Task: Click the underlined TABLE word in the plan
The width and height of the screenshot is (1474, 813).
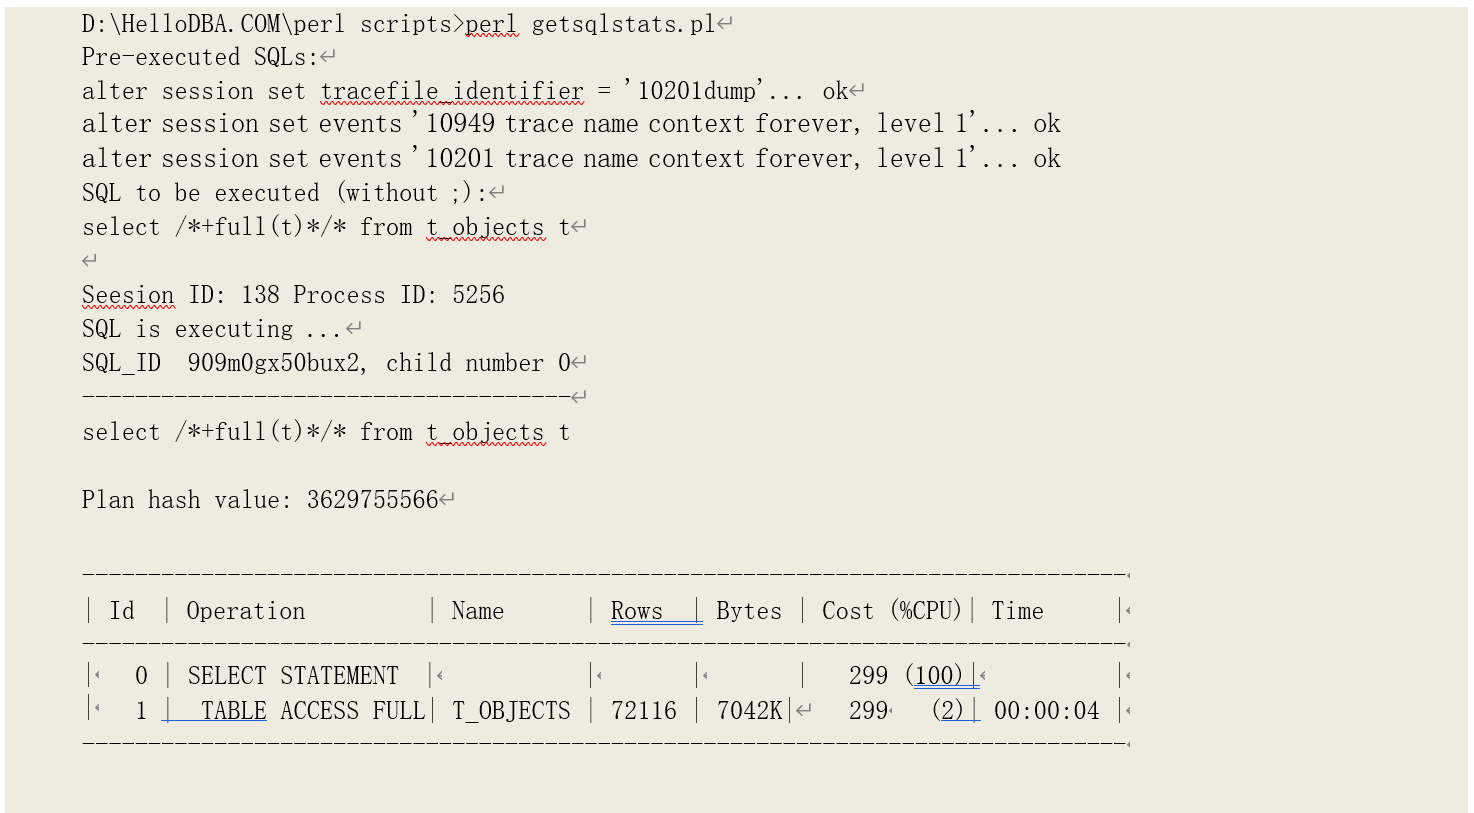Action: pyautogui.click(x=233, y=711)
